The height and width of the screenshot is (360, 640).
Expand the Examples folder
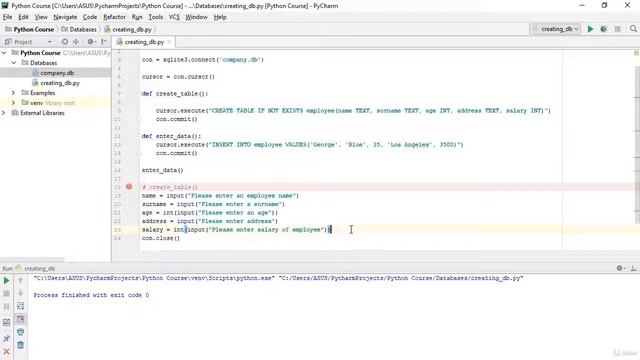coord(13,93)
